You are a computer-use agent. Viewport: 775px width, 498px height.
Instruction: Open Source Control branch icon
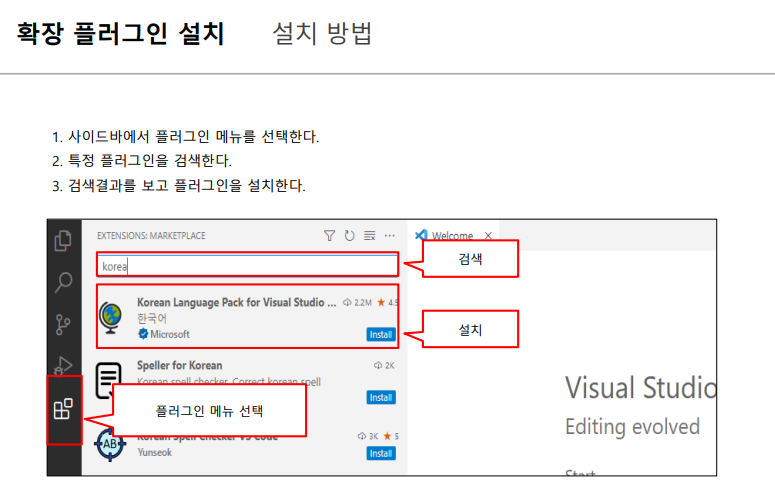tap(63, 325)
